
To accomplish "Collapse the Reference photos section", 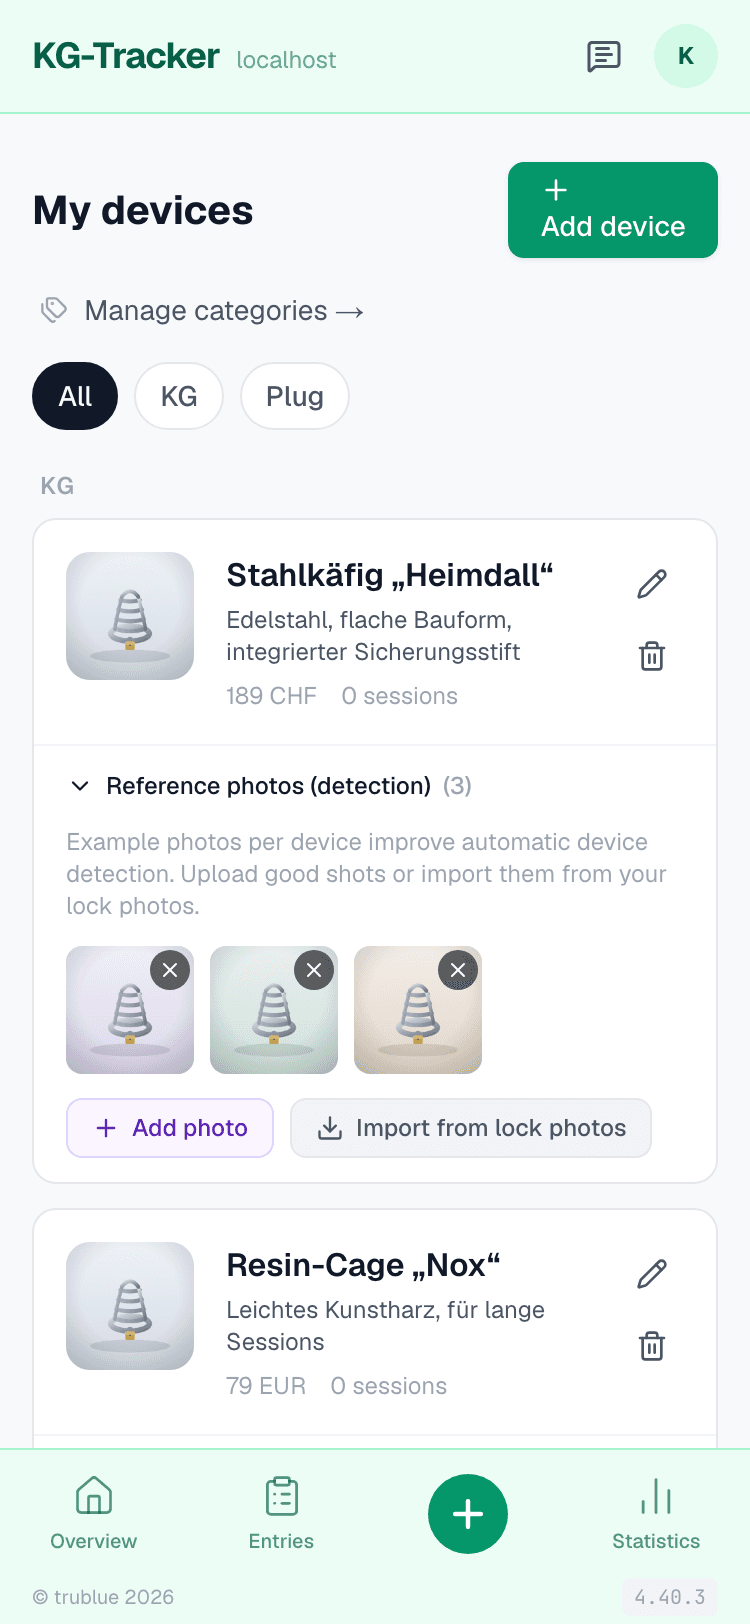I will tap(269, 786).
